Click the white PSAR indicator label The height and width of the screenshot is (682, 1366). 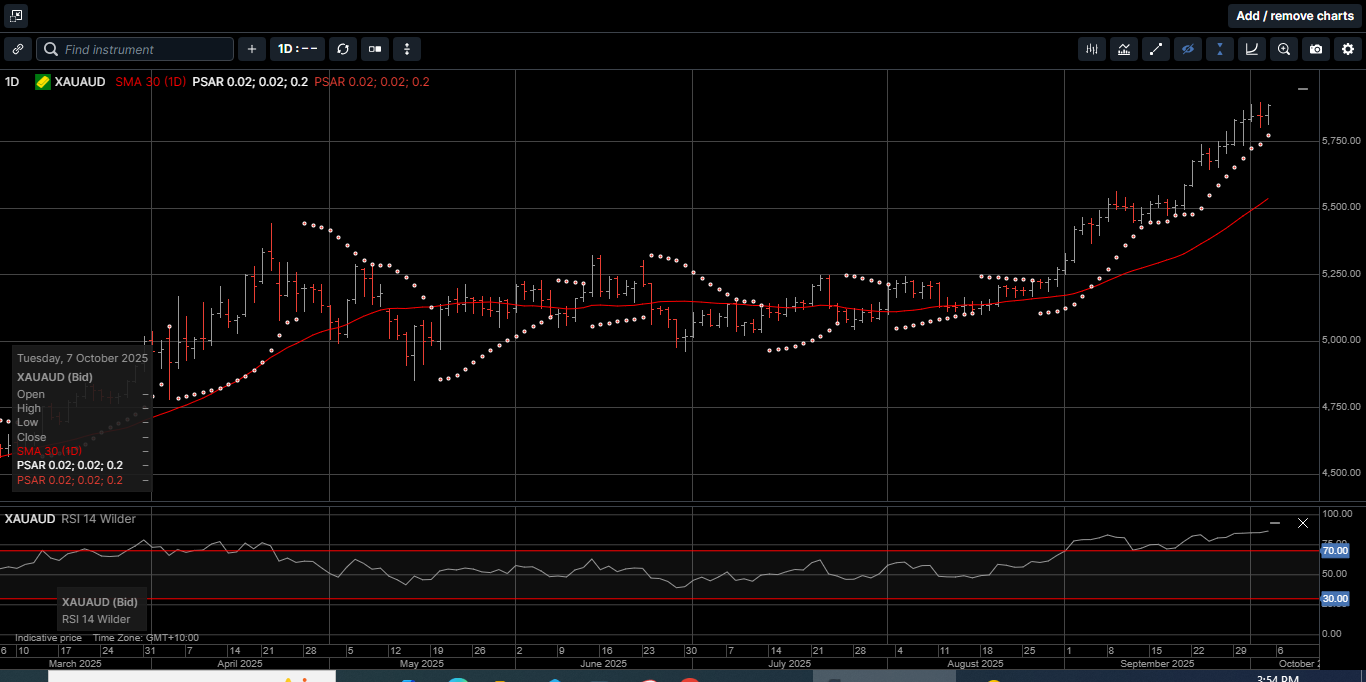[250, 82]
